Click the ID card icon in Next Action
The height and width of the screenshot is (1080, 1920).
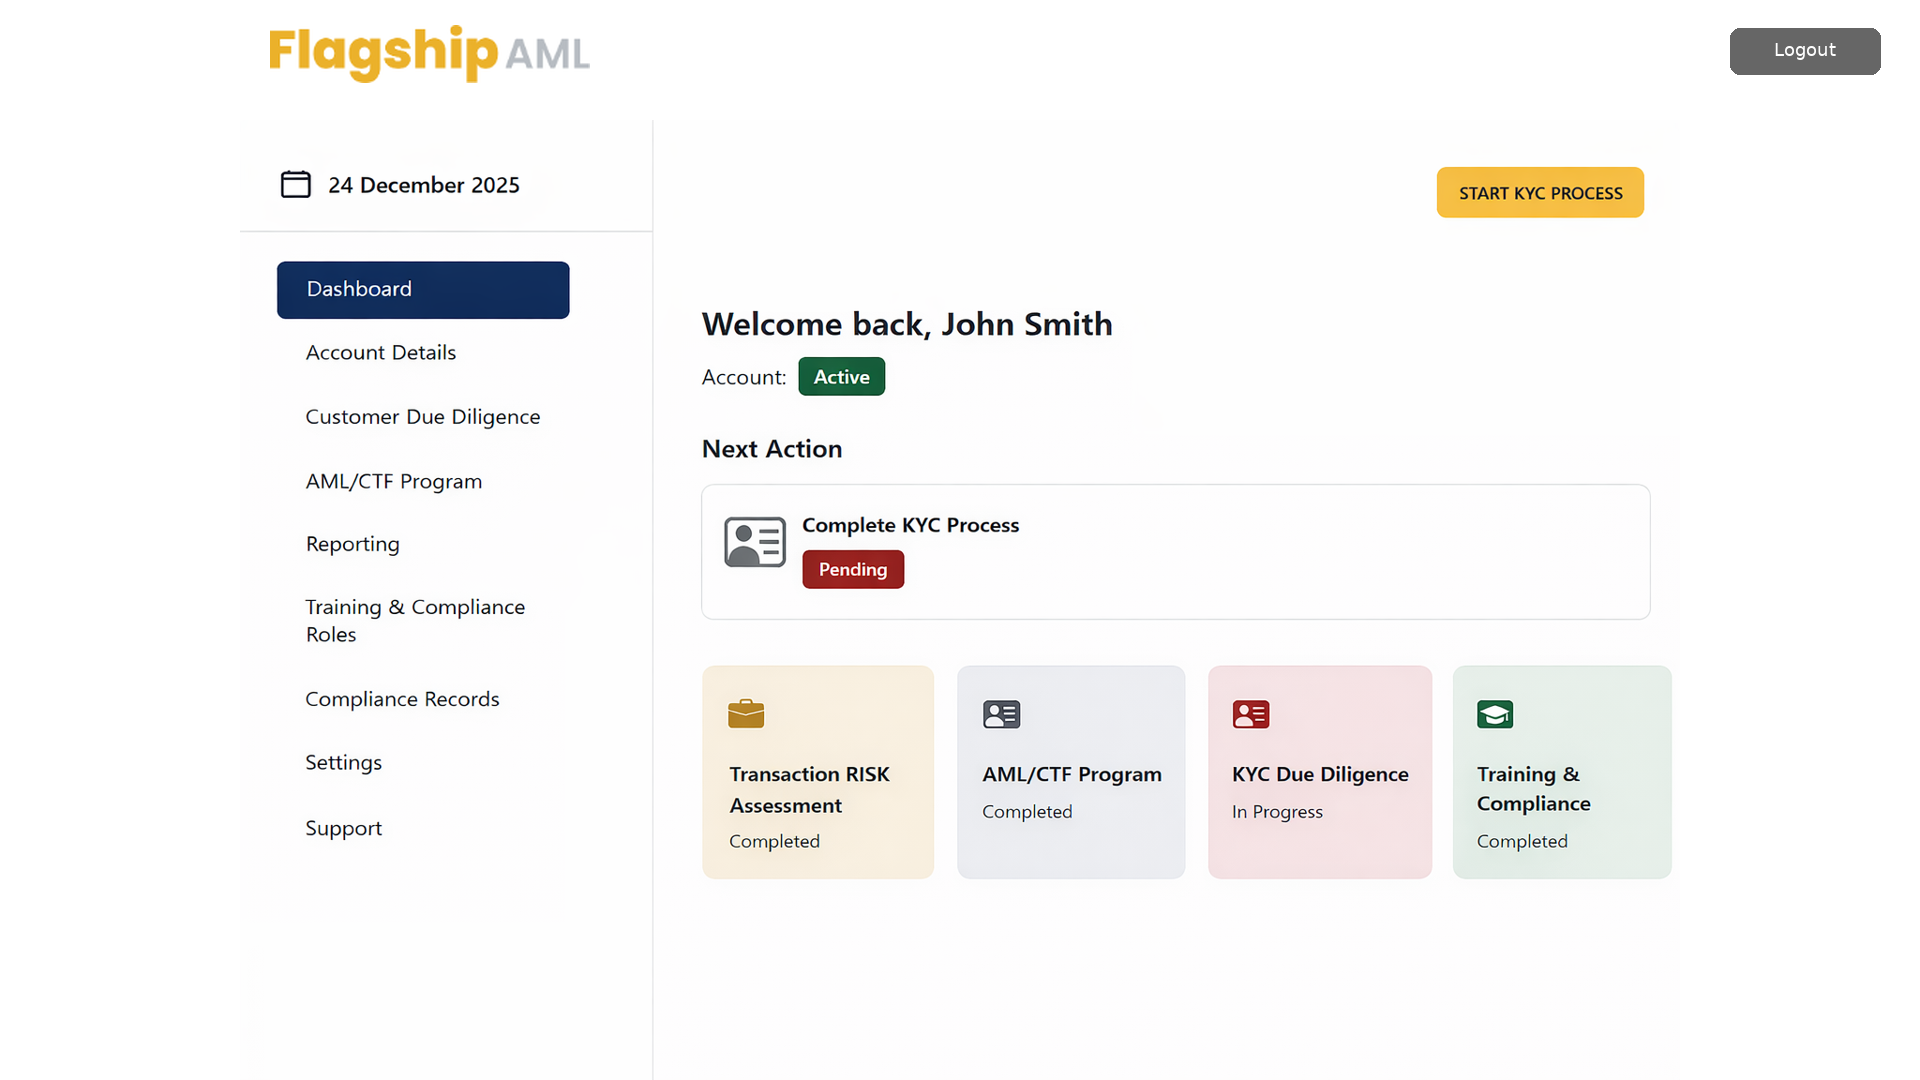point(754,543)
